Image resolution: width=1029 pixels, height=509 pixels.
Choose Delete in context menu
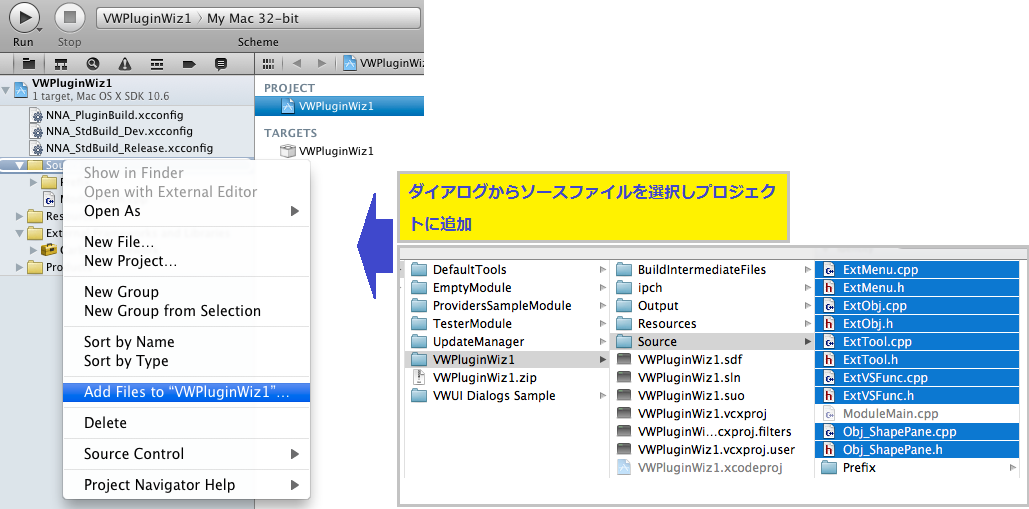pos(186,423)
